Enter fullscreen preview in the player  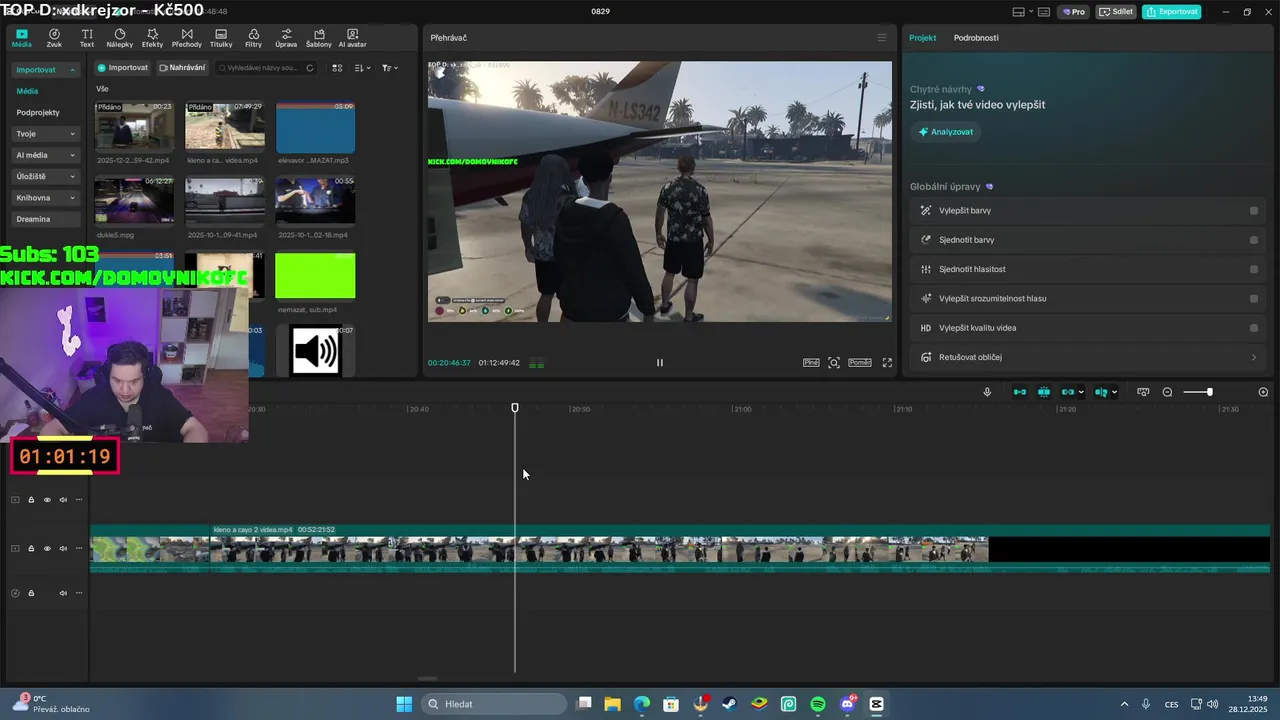[x=887, y=363]
